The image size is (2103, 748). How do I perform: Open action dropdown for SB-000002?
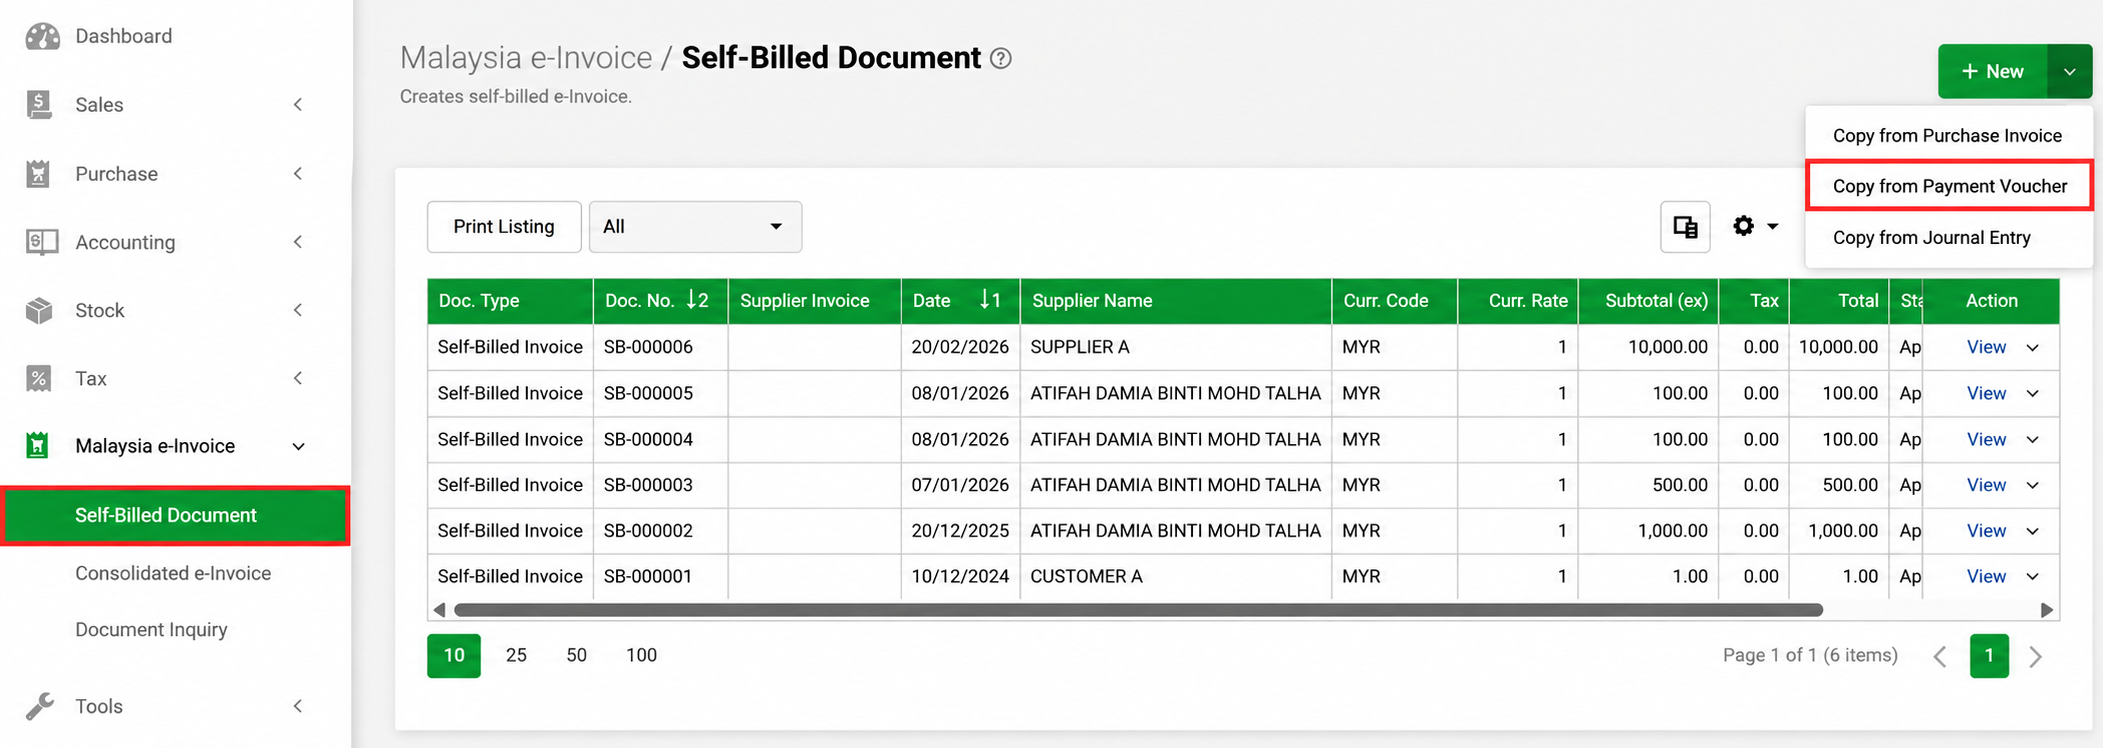pos(2033,531)
